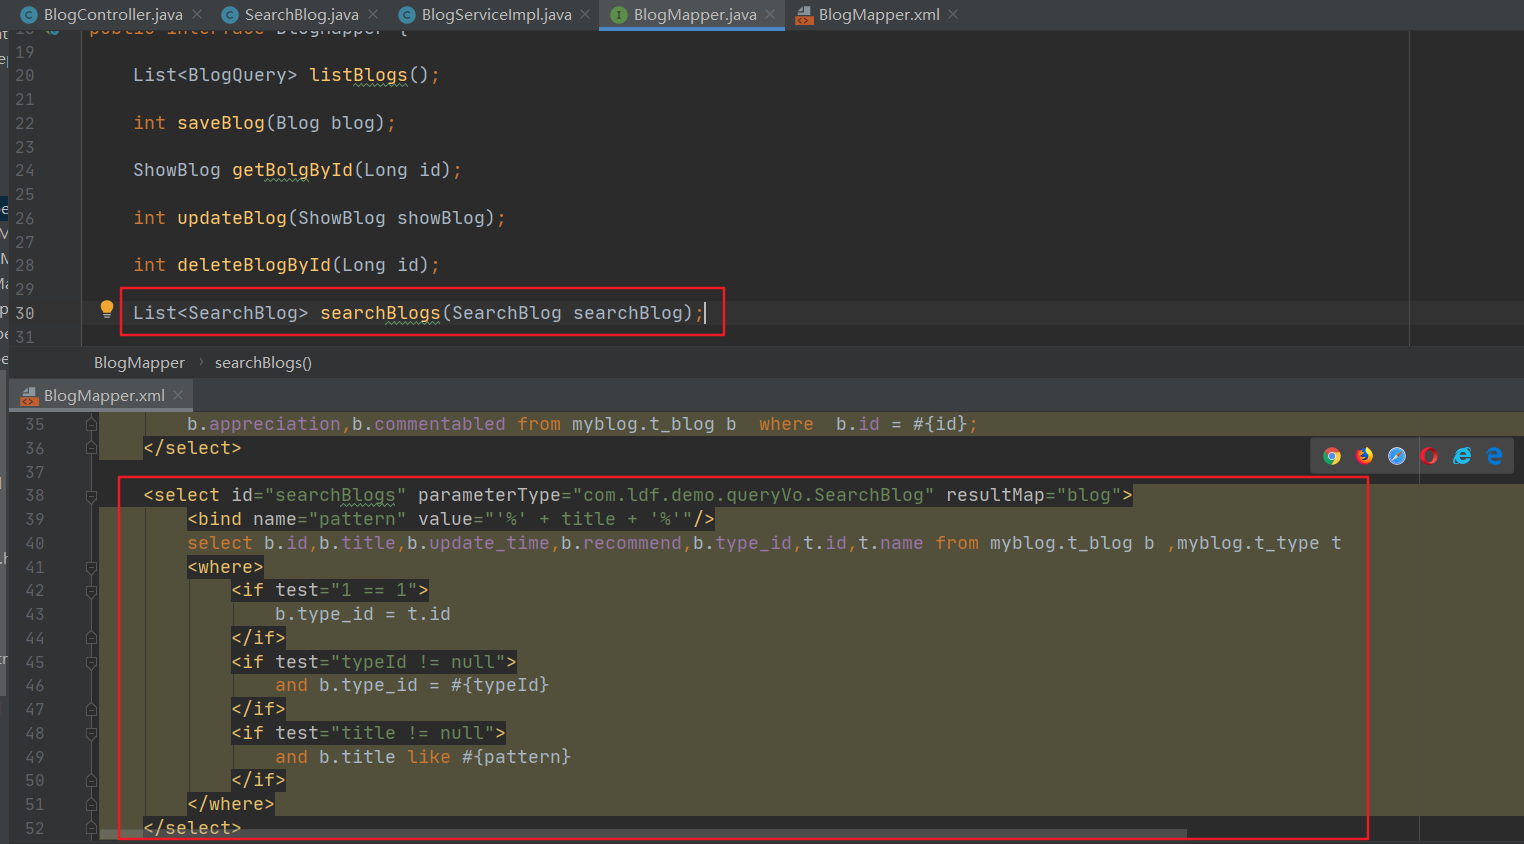Click the BlogServiceImpl.java class icon

[x=407, y=15]
